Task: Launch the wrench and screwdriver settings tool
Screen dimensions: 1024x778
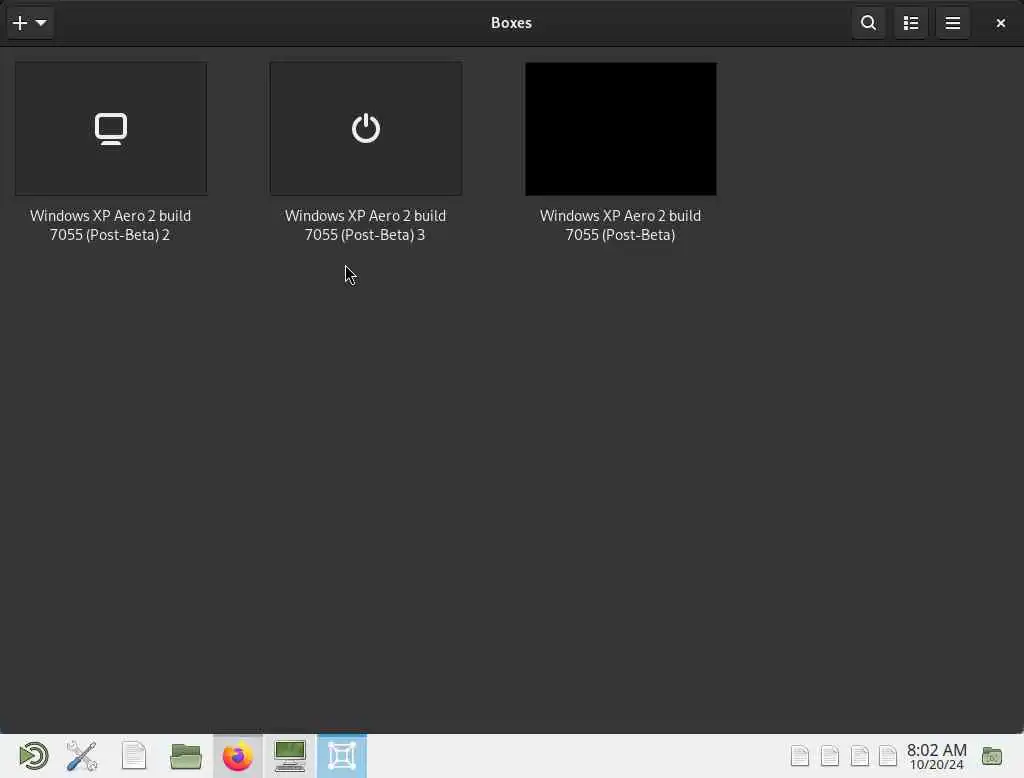Action: (x=82, y=756)
